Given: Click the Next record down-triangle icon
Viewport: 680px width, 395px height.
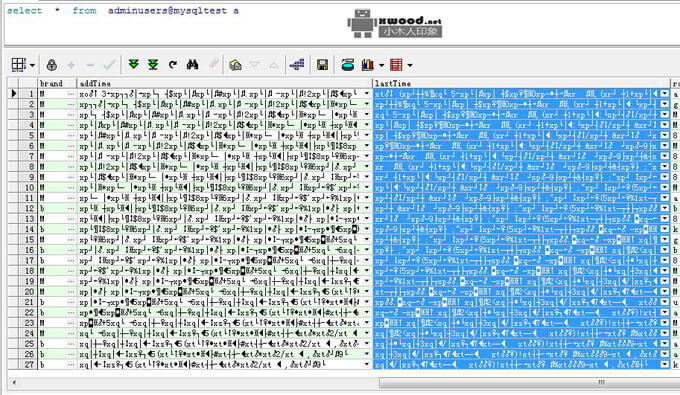Looking at the screenshot, I should point(255,65).
